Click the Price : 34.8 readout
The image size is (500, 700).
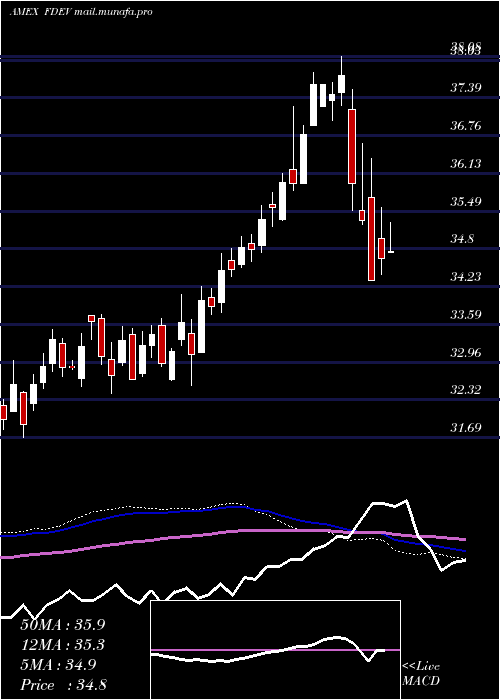(63, 685)
